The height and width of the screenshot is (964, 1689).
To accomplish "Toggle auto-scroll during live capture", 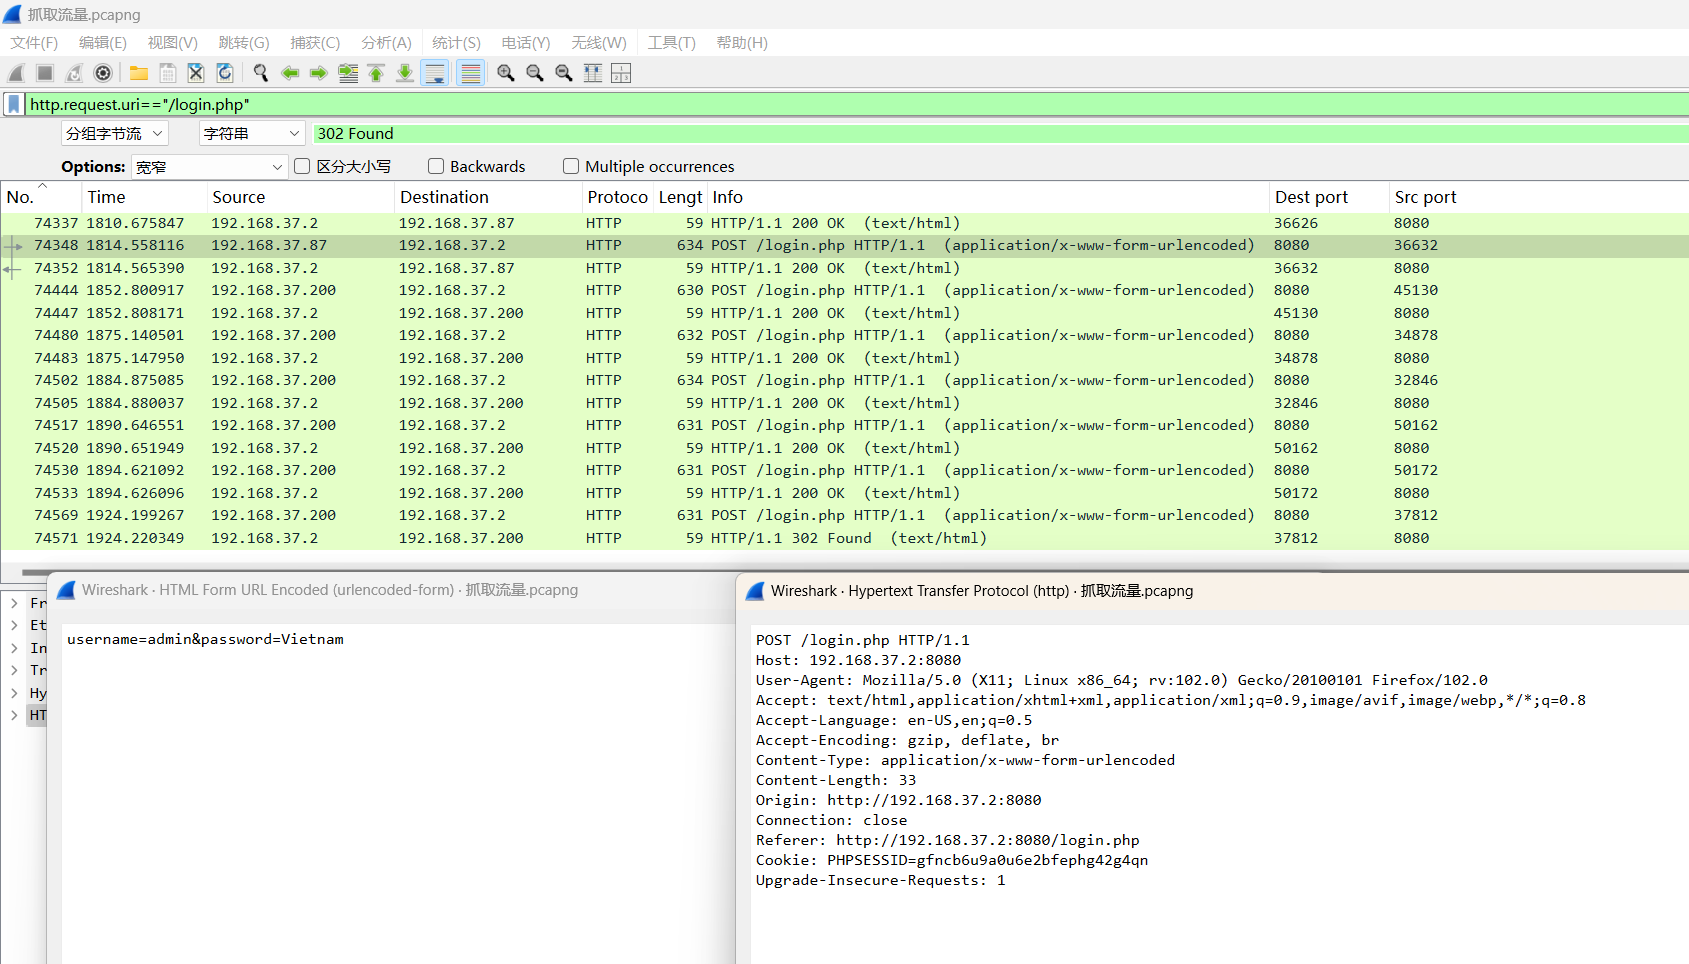I will tap(435, 73).
